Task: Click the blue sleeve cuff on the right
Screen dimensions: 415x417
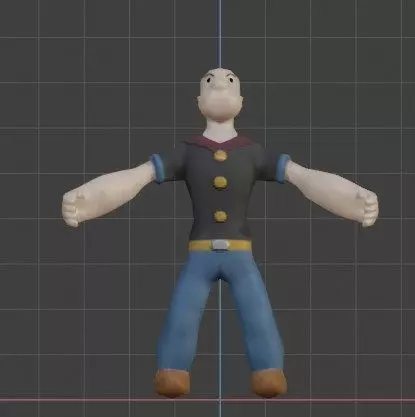Action: 283,168
